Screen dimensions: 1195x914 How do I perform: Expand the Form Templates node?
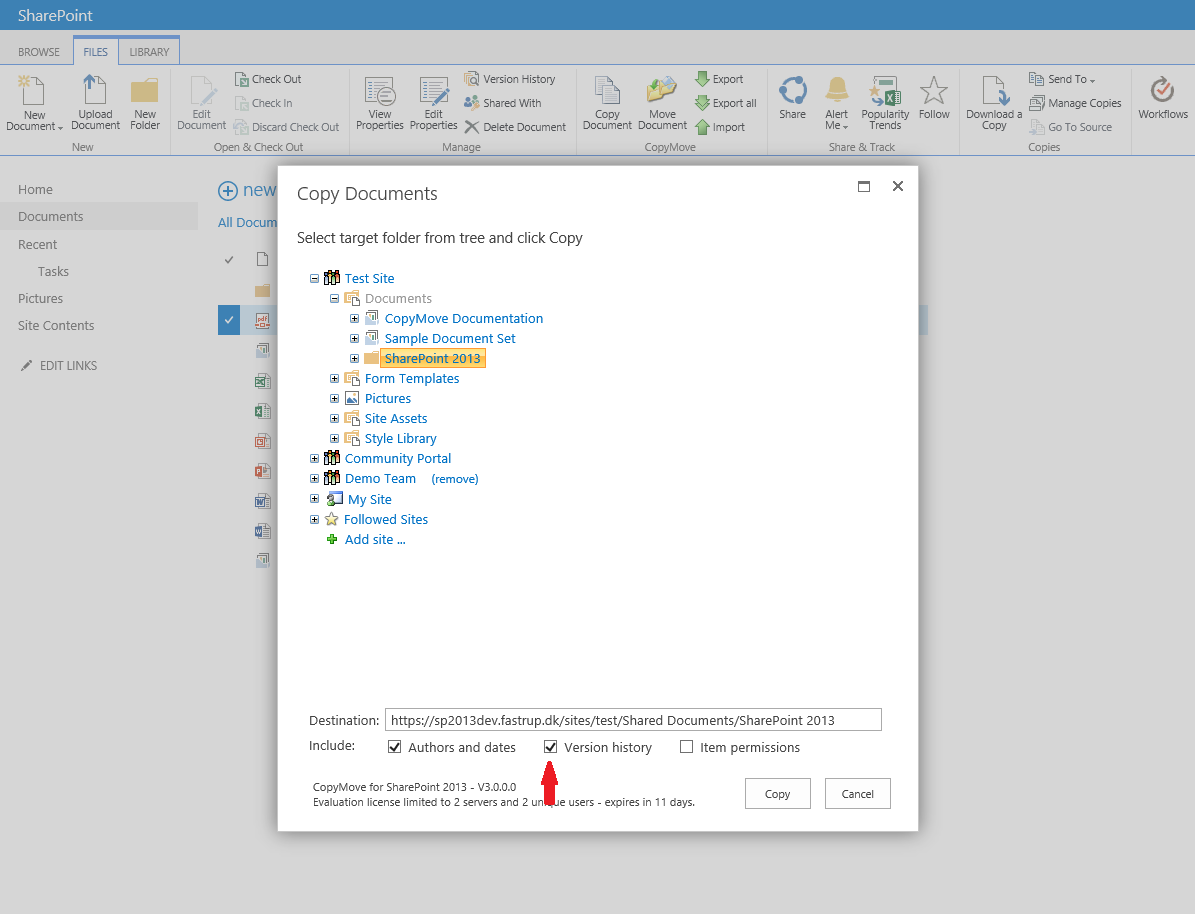coord(334,378)
